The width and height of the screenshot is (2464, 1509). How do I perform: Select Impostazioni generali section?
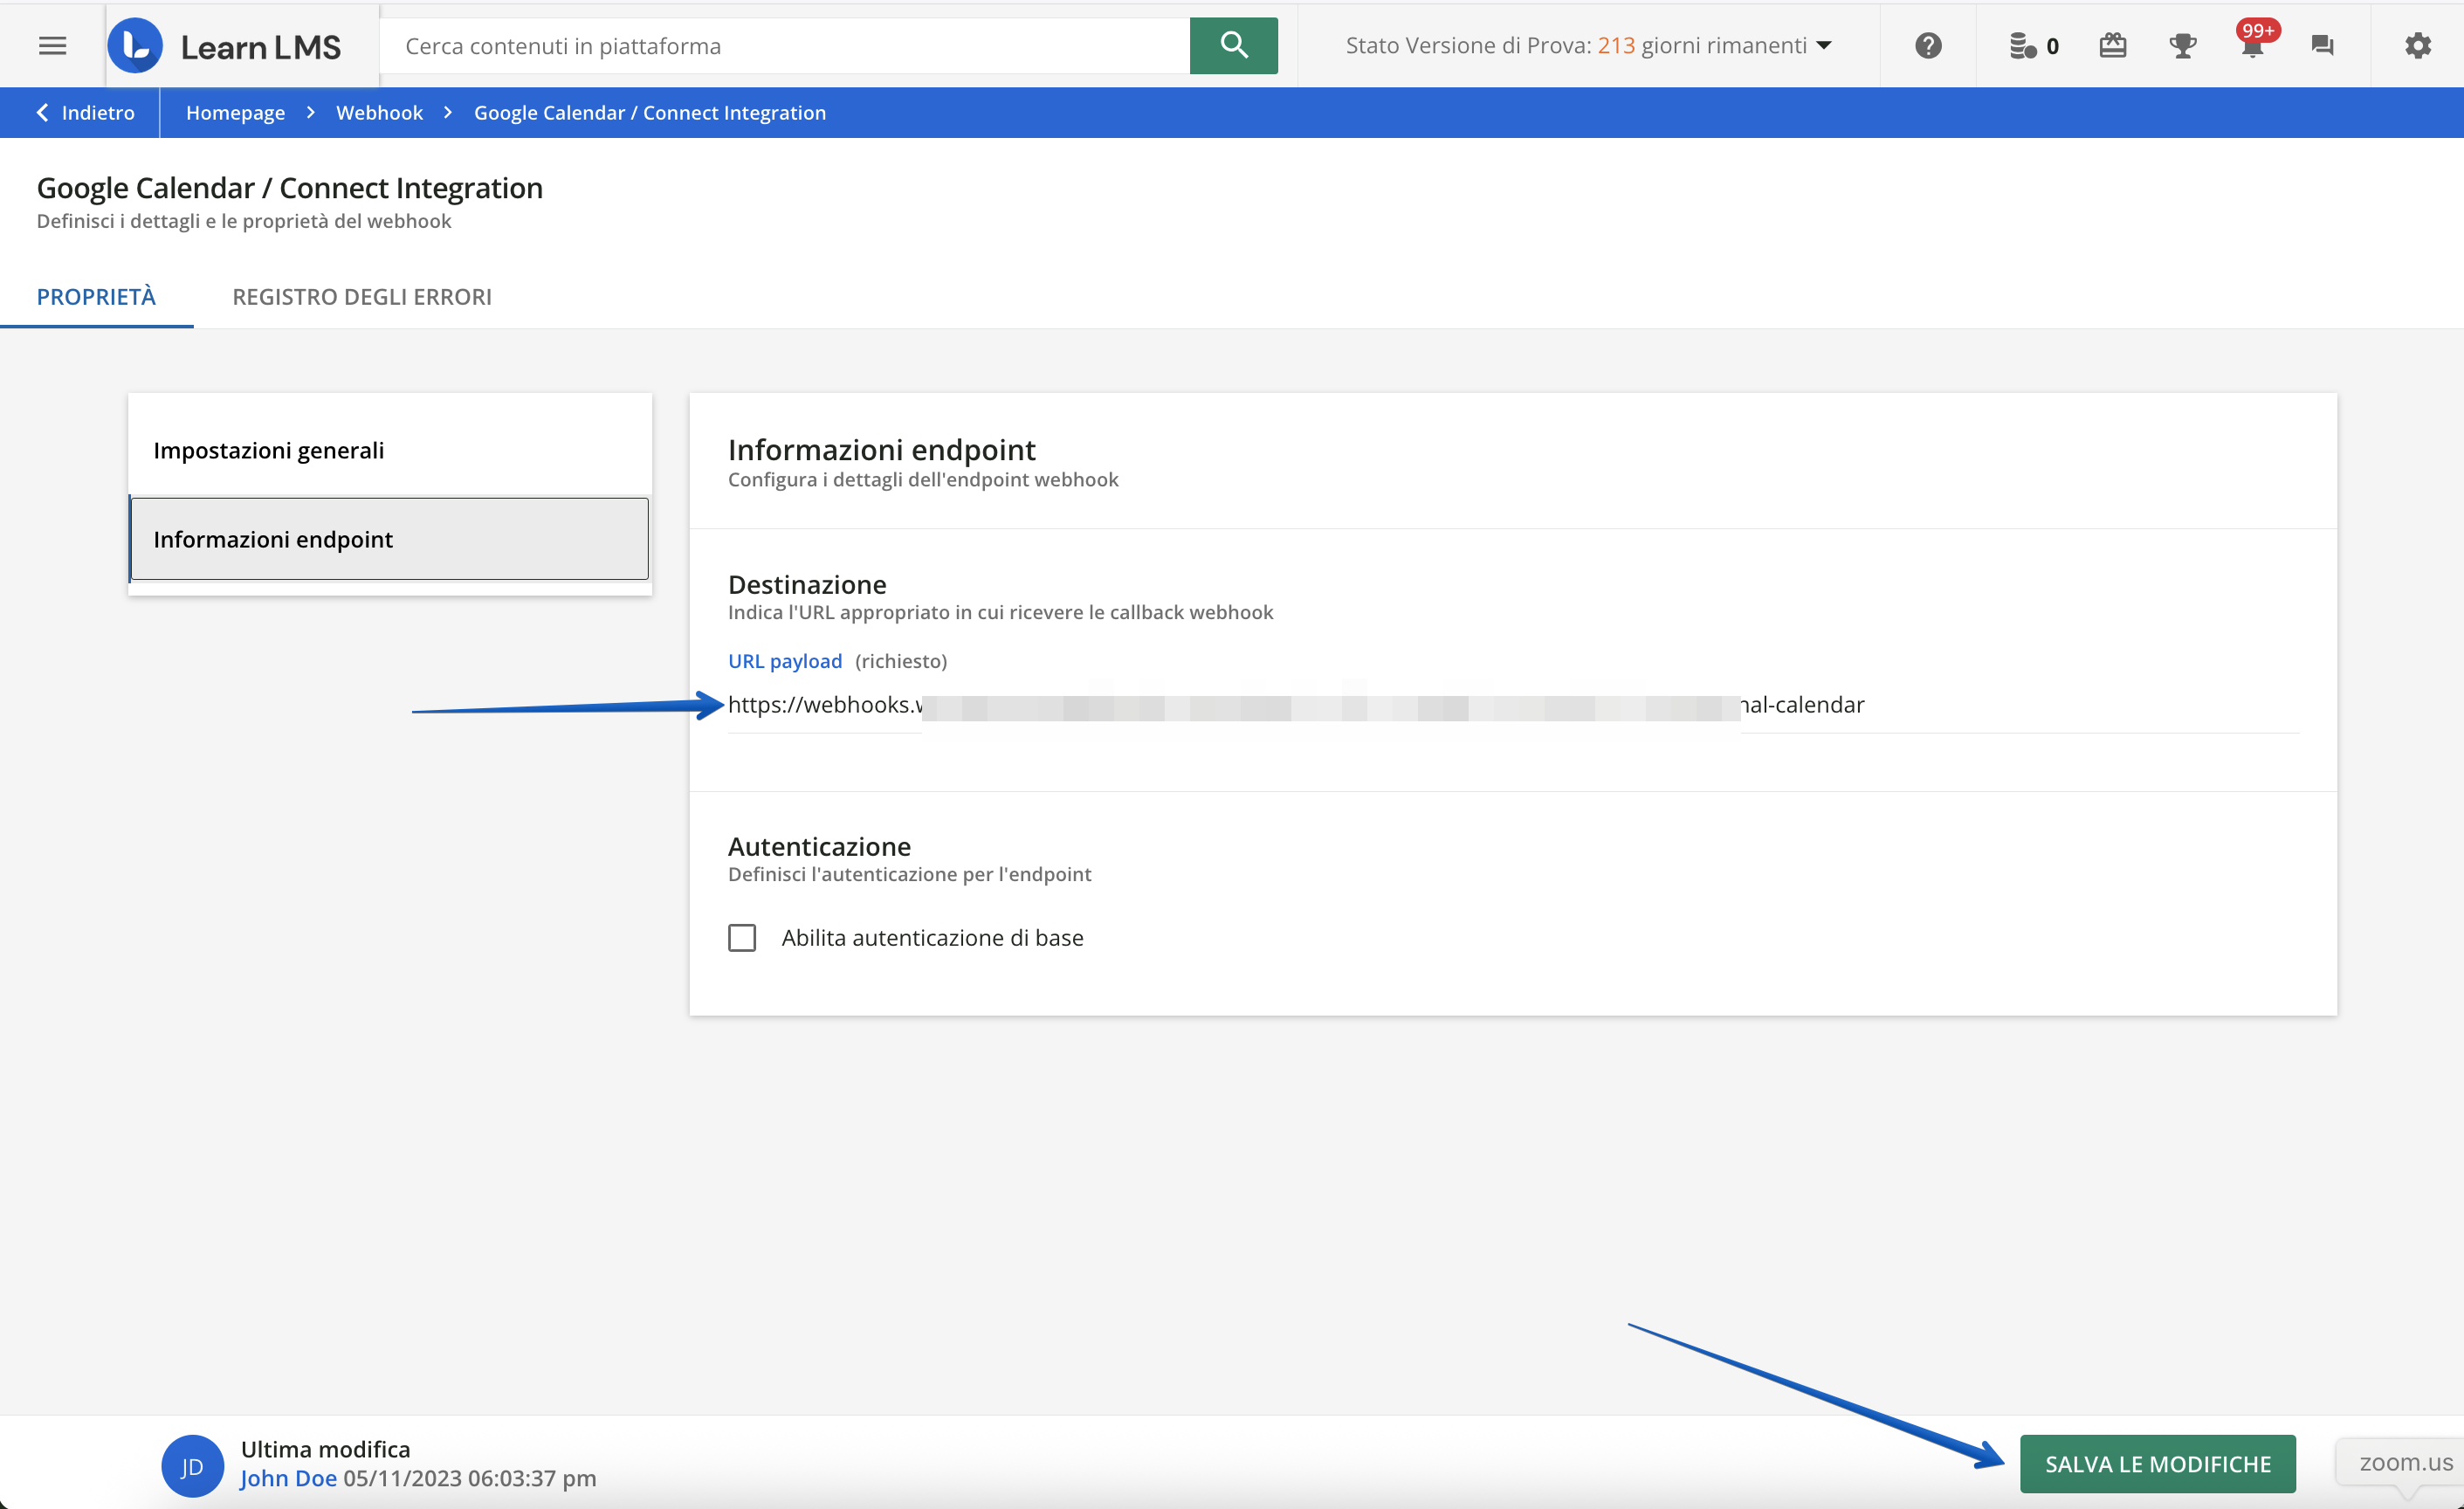(x=390, y=450)
